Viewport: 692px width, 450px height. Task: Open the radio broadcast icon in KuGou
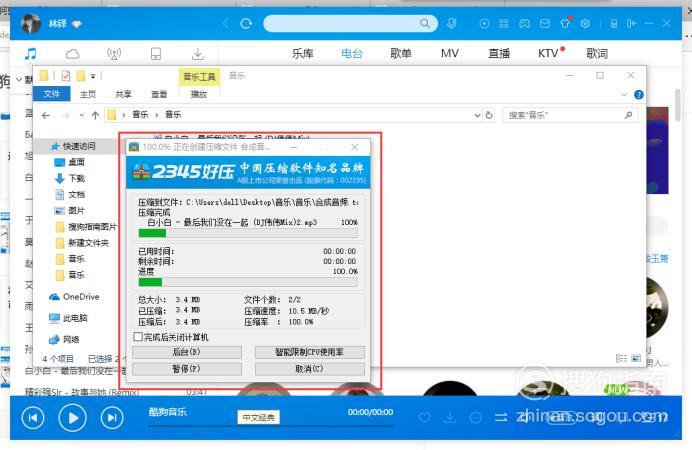click(114, 54)
